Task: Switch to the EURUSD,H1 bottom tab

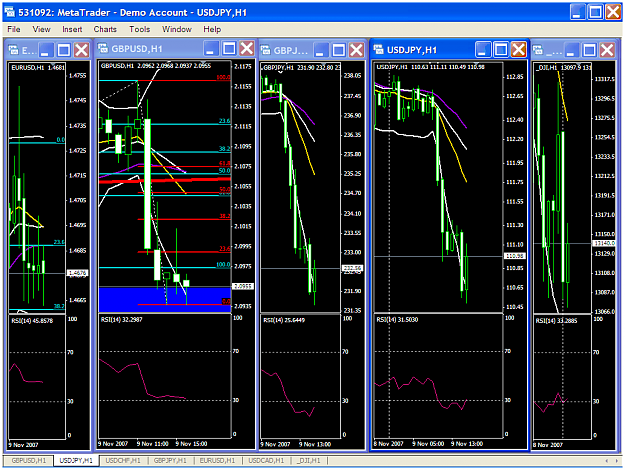Action: [x=217, y=460]
